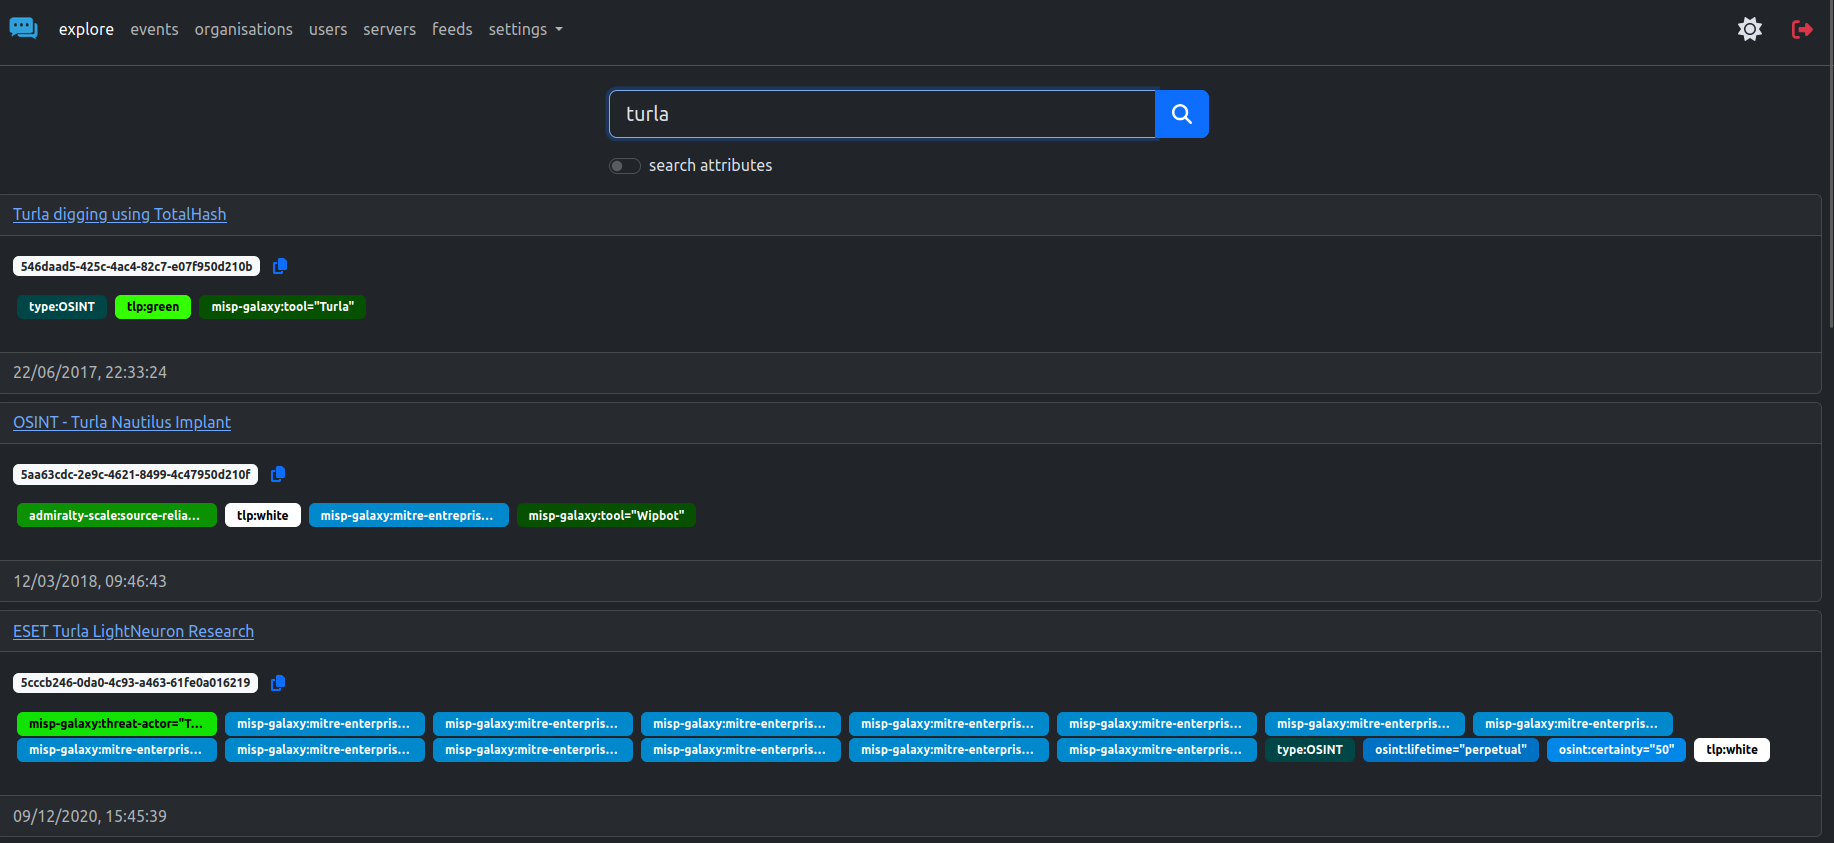Click UUID badge 5aa63cdc-2e9c-4621-8499-4c47950d210f

[x=135, y=474]
